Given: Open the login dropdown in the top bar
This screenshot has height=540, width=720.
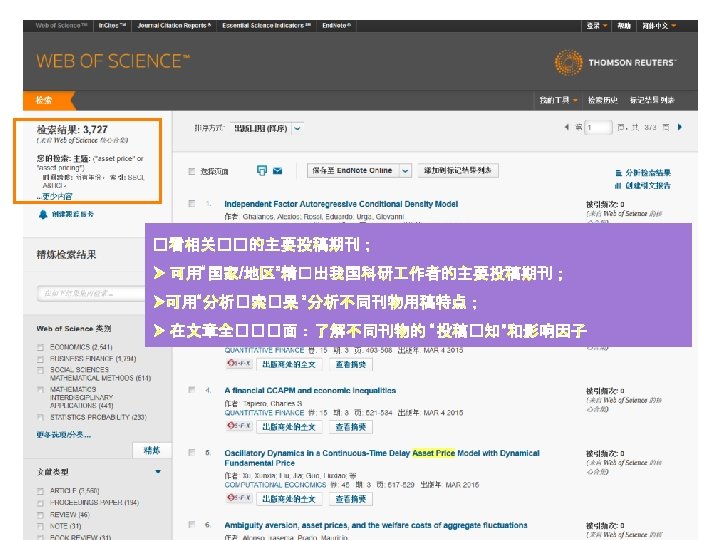Looking at the screenshot, I should click(597, 26).
